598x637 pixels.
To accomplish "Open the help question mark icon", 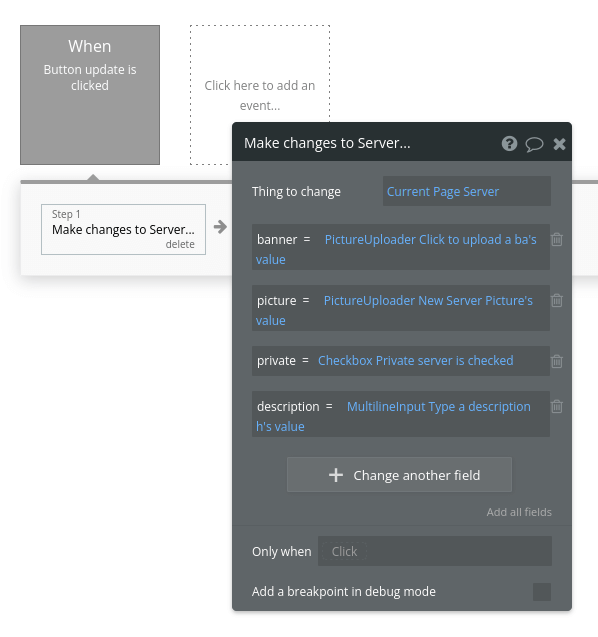I will click(509, 143).
